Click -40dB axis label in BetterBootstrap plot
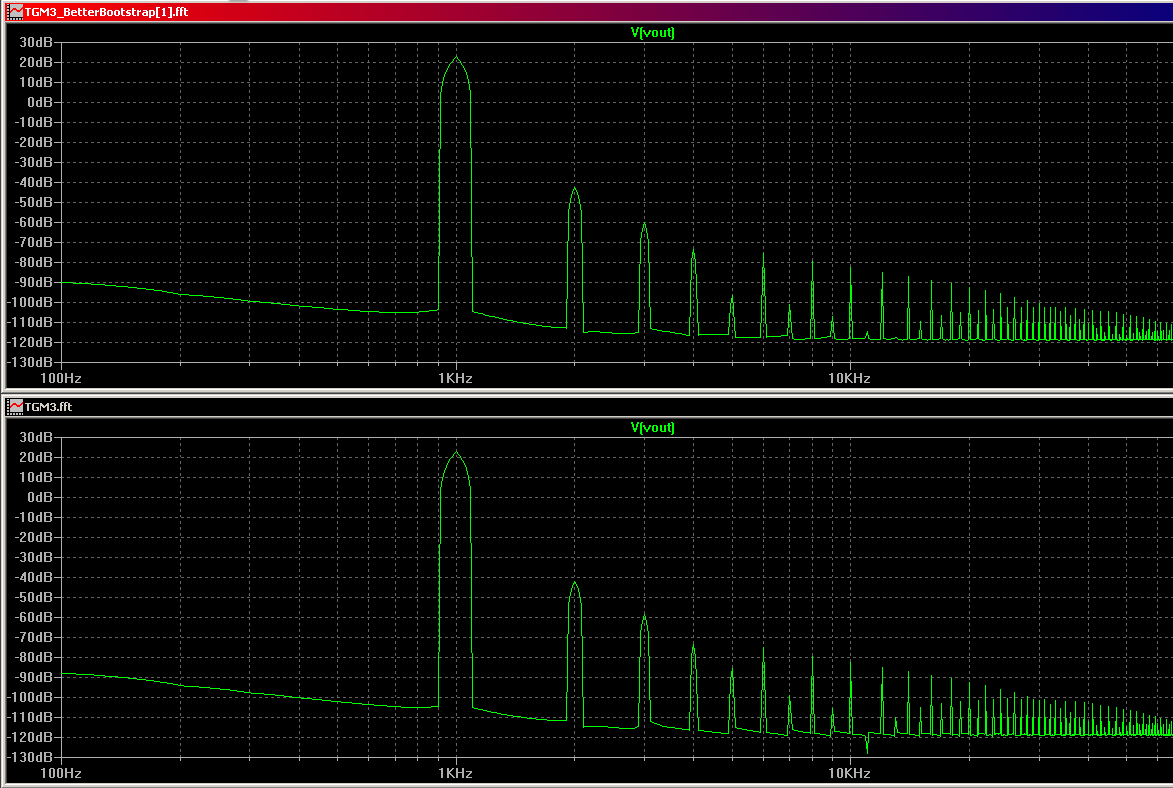Viewport: 1173px width, 788px height. click(34, 183)
